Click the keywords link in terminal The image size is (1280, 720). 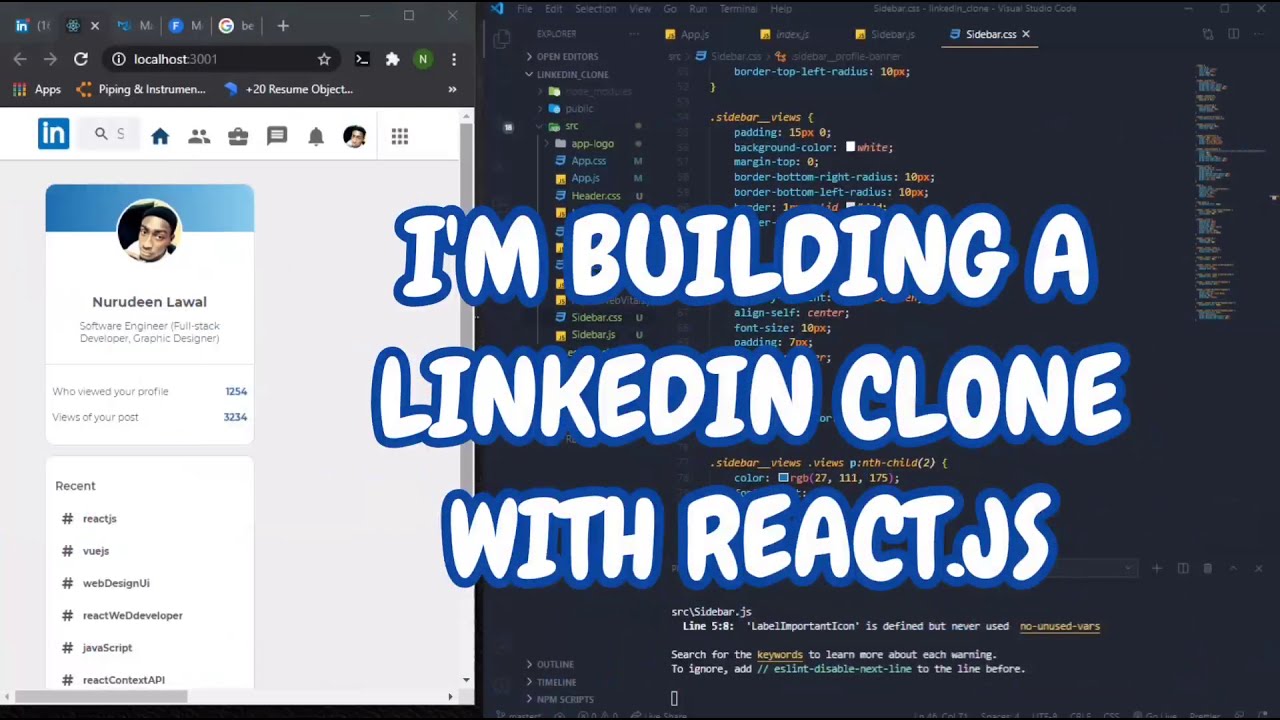(780, 655)
